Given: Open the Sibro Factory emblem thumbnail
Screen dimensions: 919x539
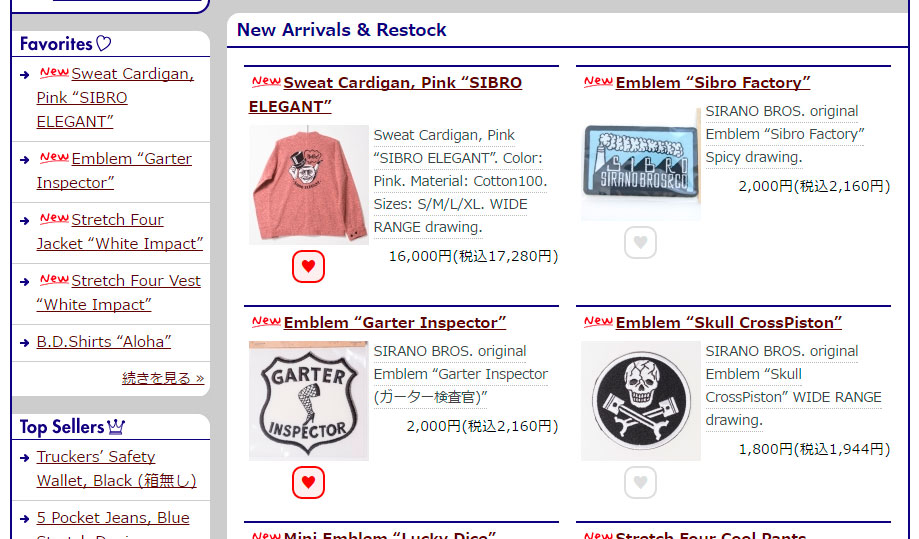Looking at the screenshot, I should click(x=641, y=161).
